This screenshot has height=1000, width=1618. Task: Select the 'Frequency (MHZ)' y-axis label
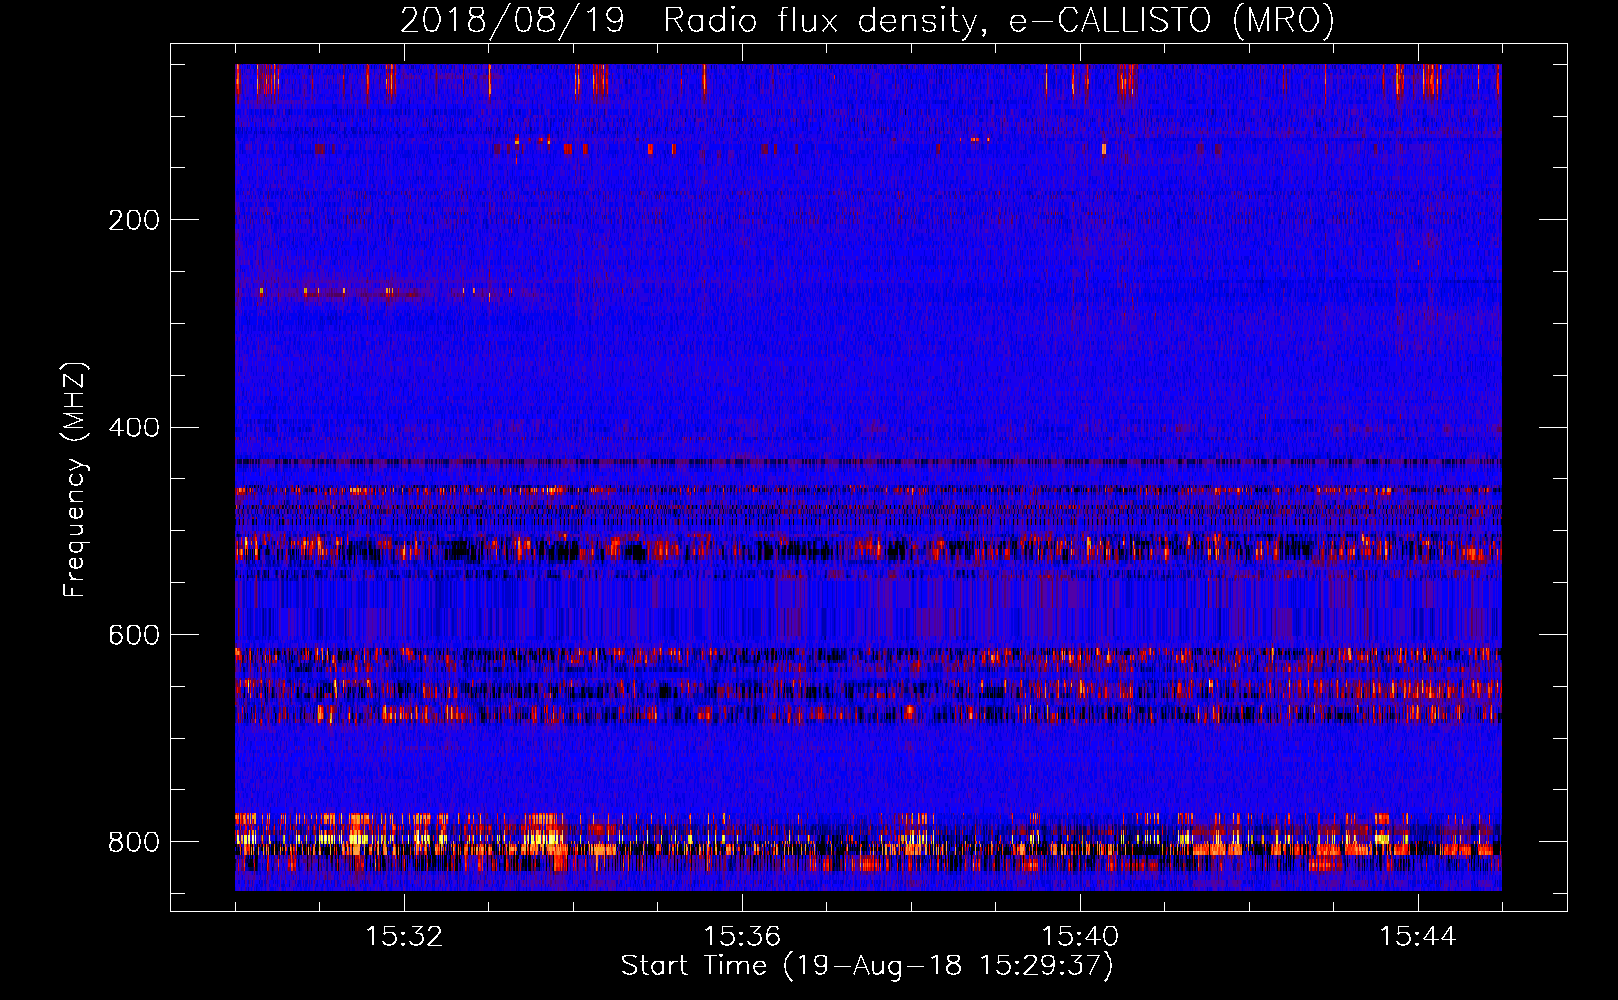pyautogui.click(x=75, y=479)
